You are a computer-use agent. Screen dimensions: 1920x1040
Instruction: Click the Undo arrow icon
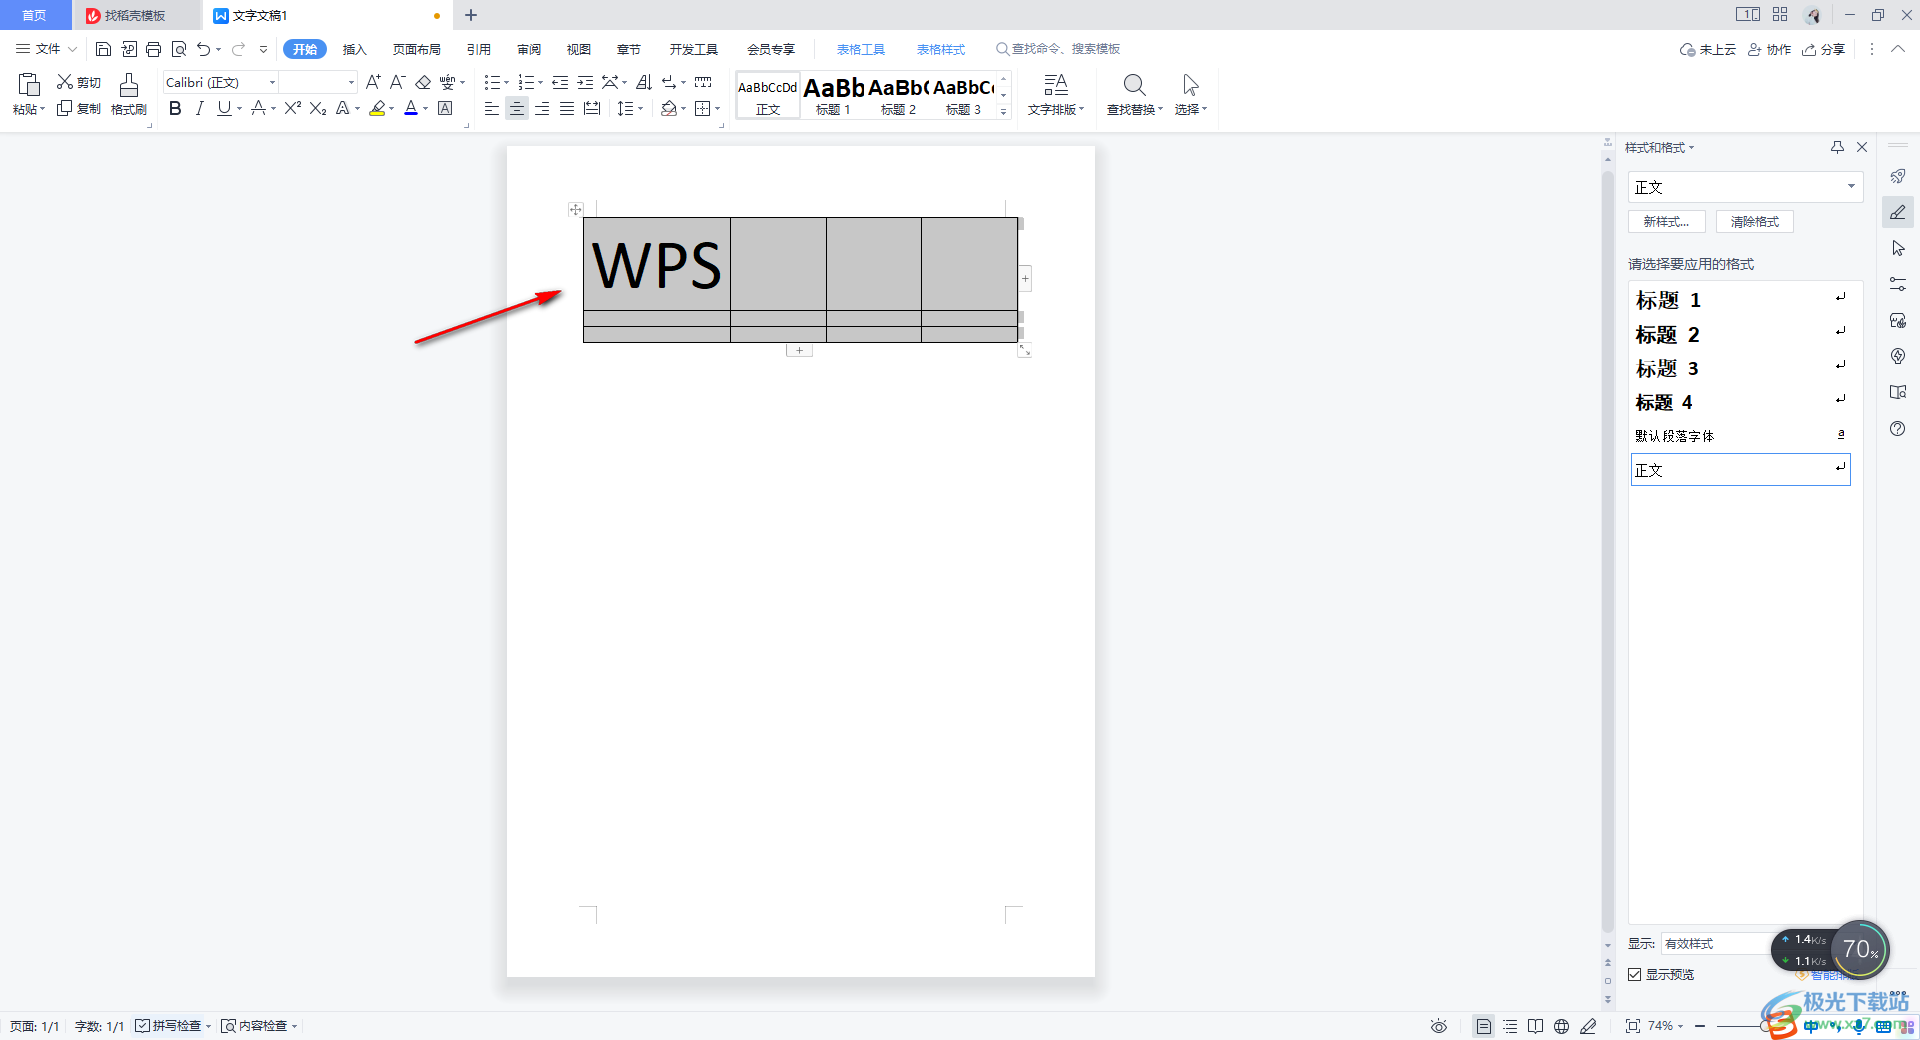pos(204,49)
